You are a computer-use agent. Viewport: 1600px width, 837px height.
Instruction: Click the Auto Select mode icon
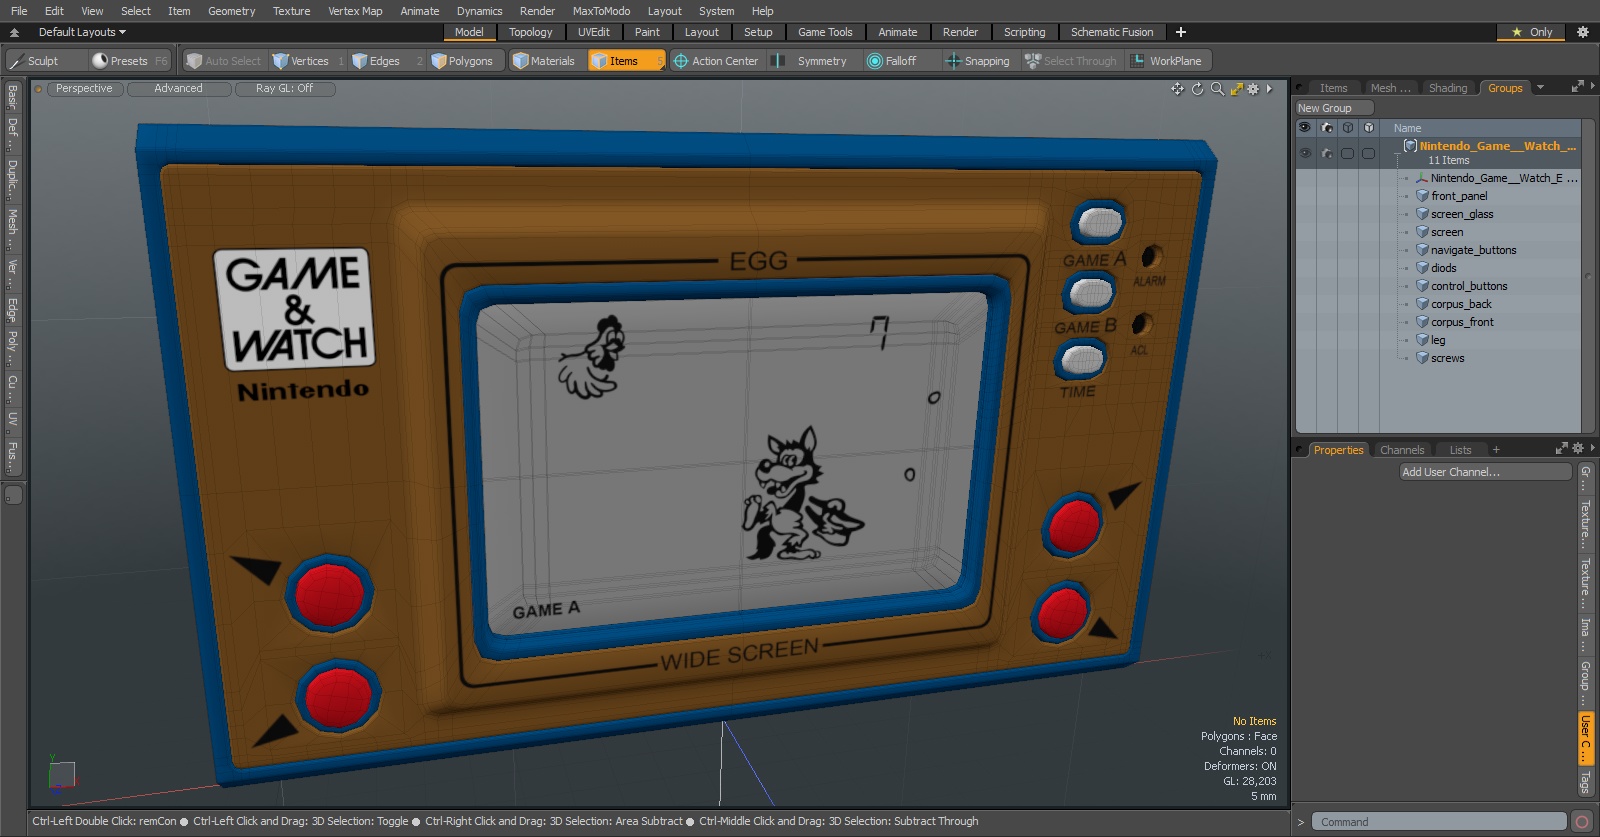tap(194, 61)
